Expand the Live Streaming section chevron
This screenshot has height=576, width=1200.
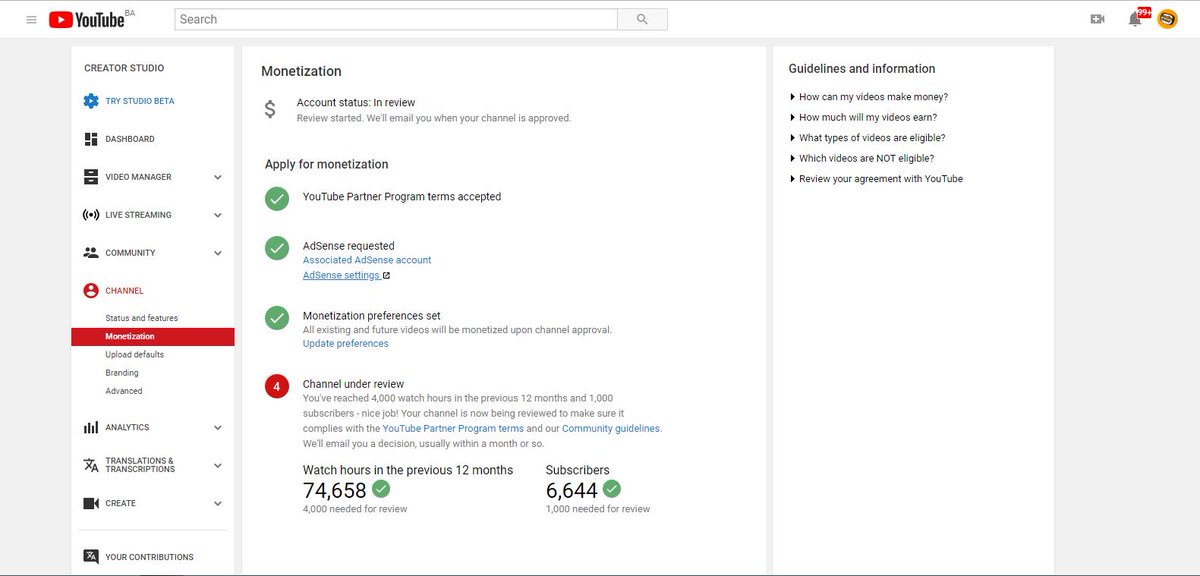218,215
